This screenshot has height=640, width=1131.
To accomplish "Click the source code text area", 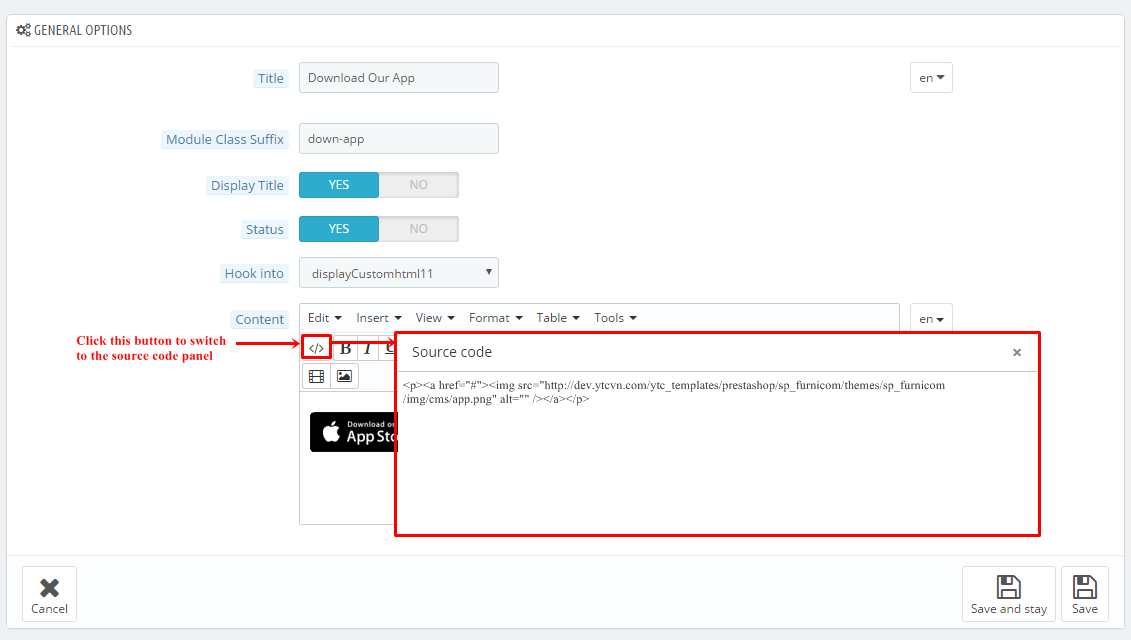I will point(717,453).
